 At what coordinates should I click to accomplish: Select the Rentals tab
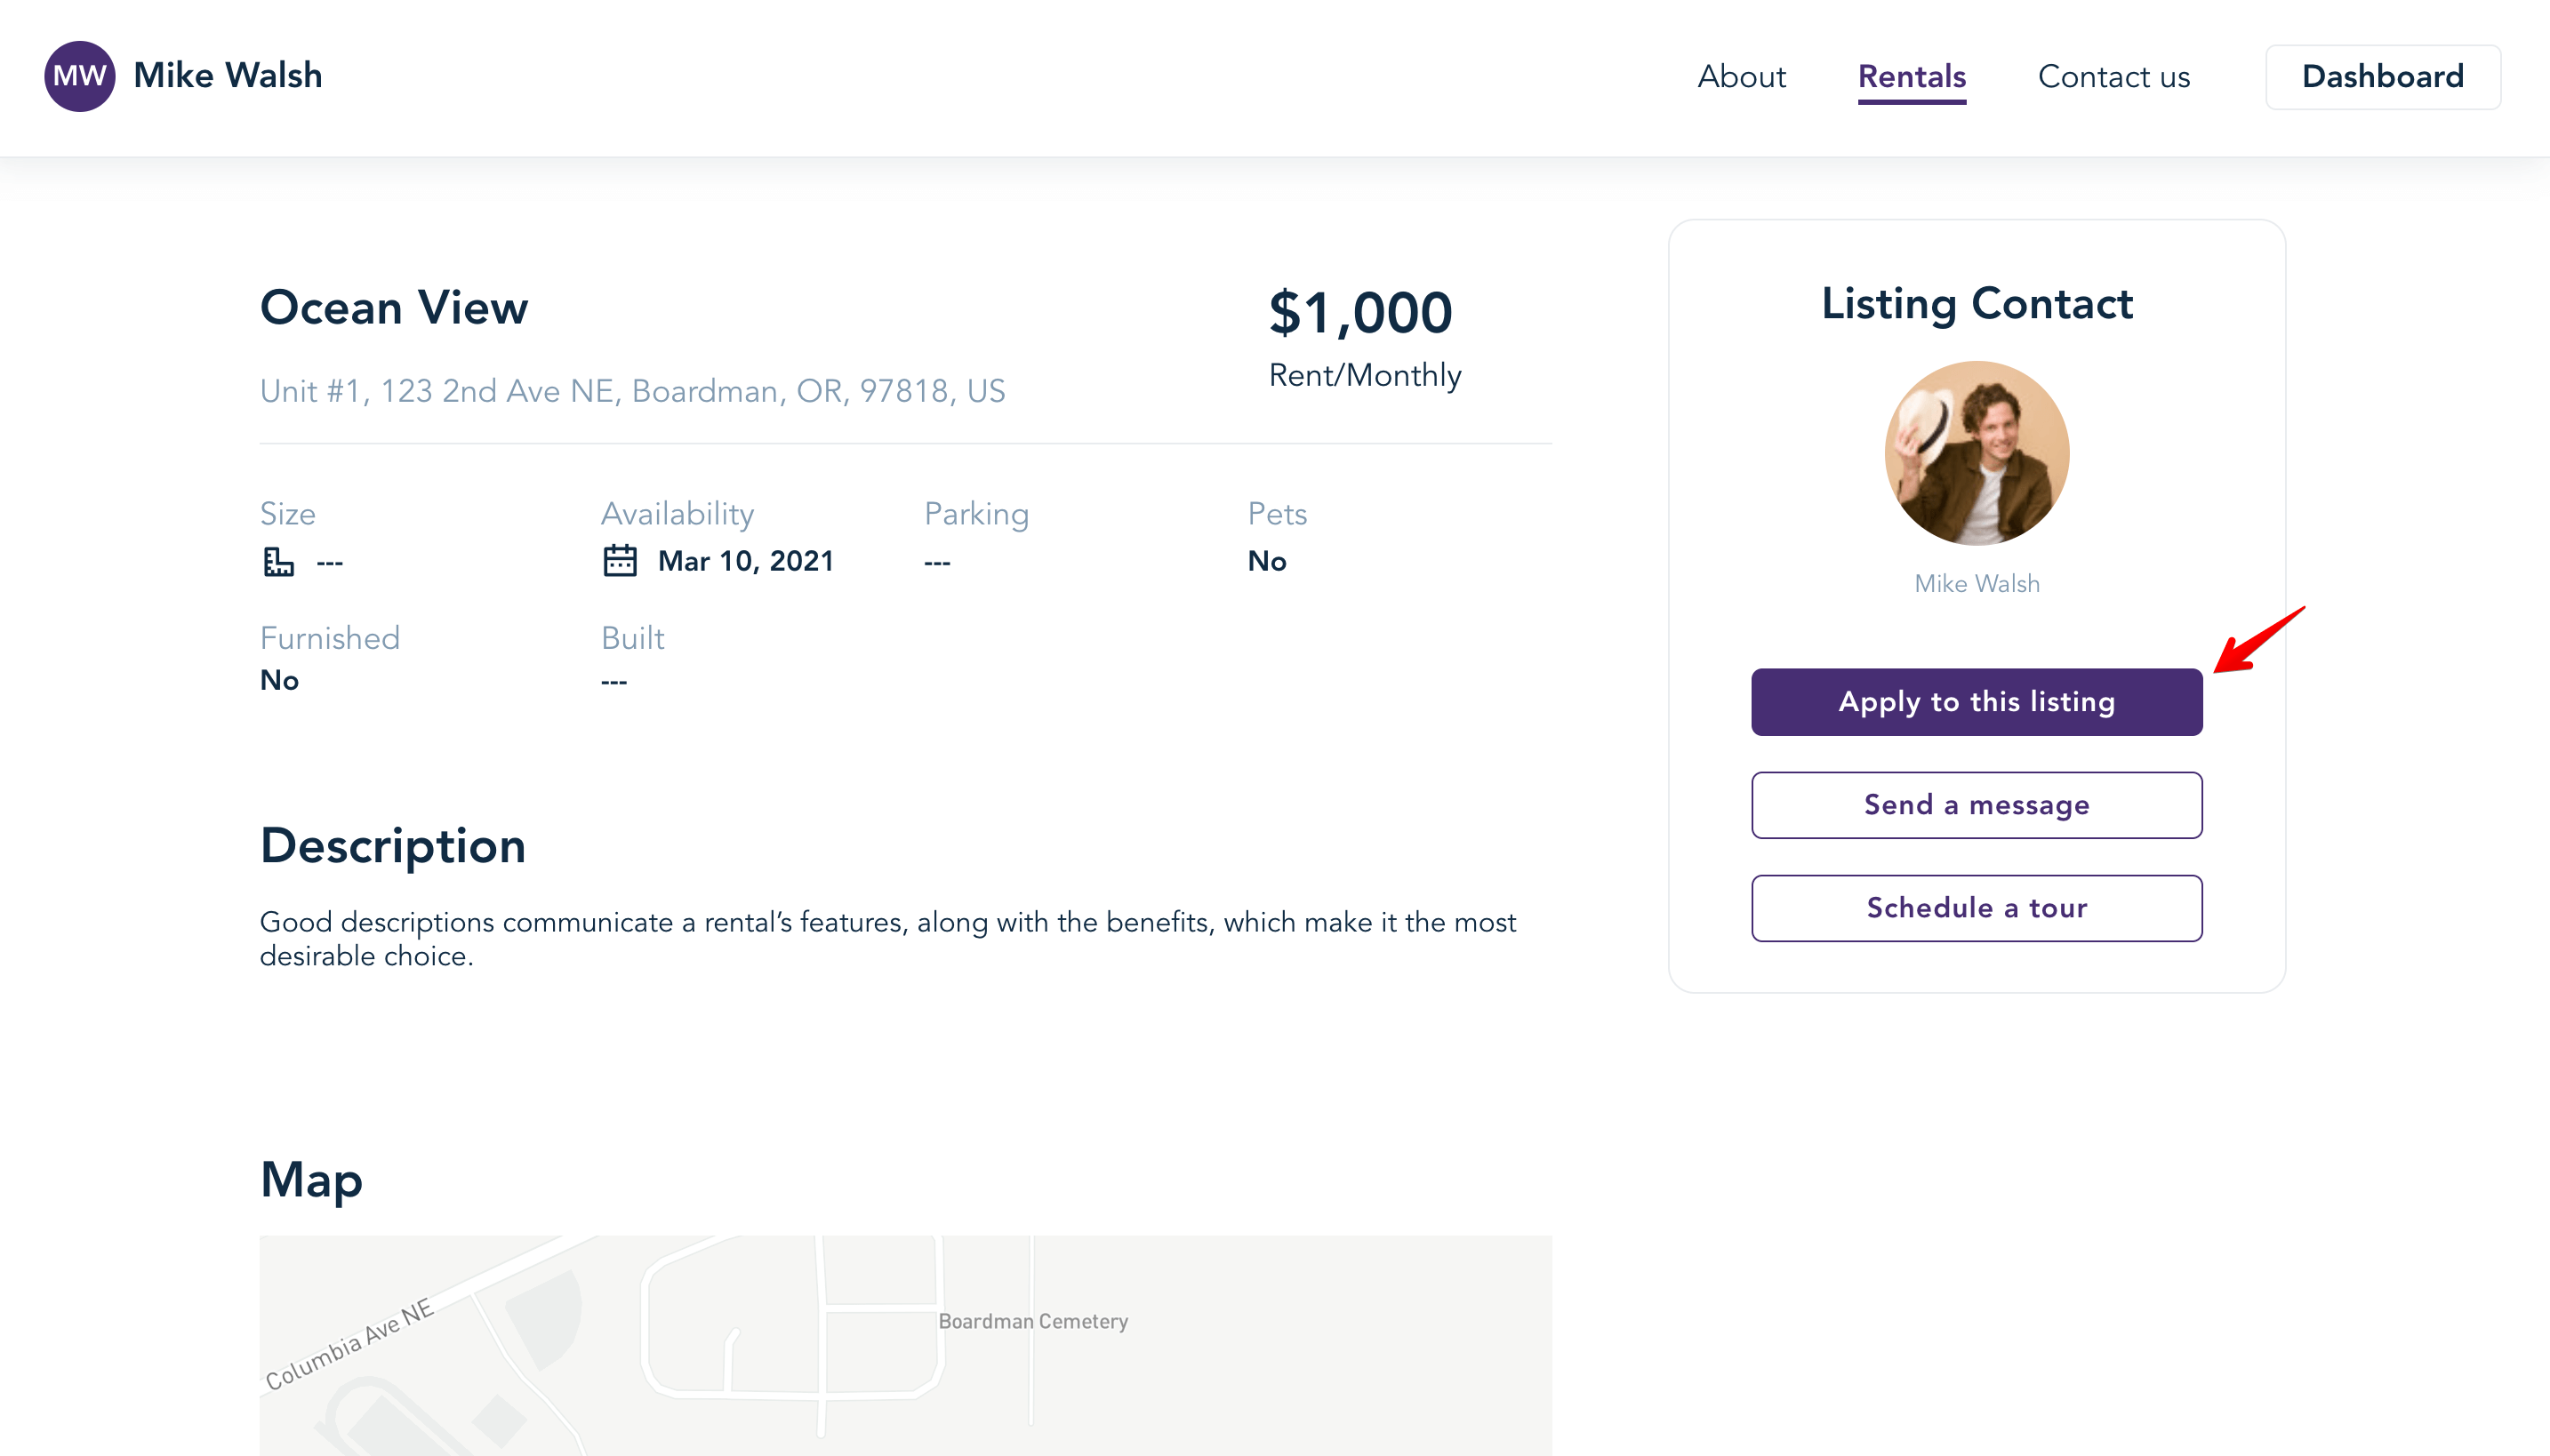[1911, 77]
